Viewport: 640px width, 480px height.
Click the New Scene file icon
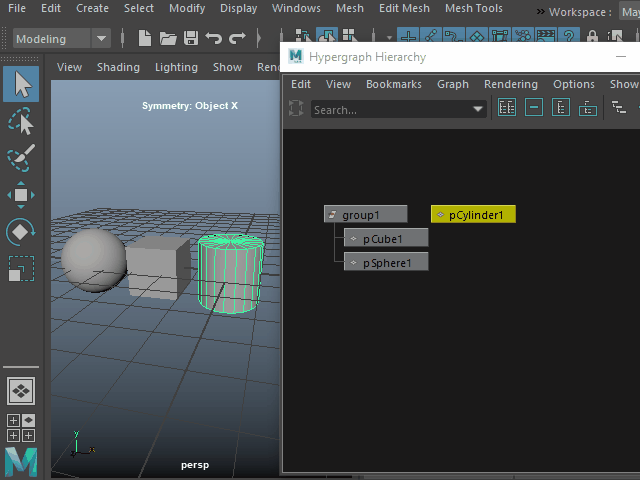coord(144,39)
